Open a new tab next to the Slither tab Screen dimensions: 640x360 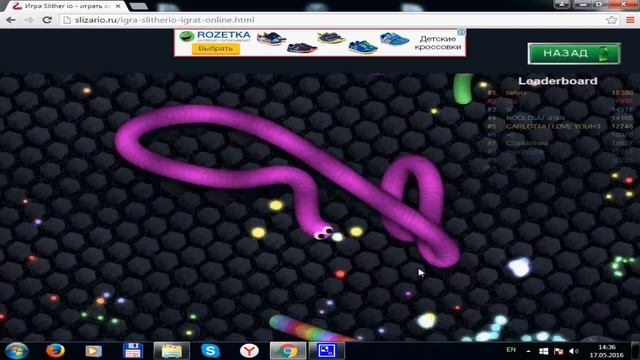coord(139,6)
